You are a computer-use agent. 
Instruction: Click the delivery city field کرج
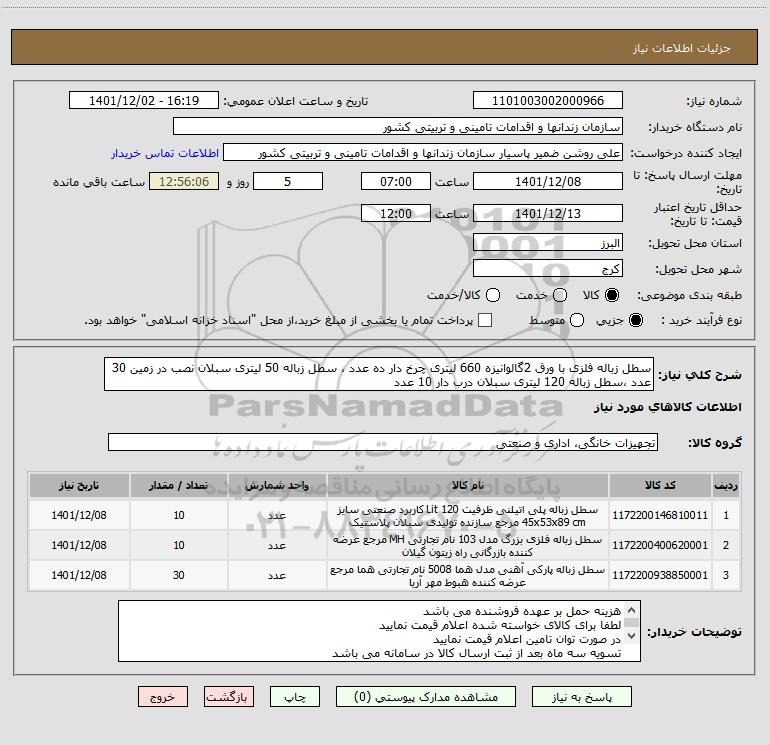click(x=548, y=269)
